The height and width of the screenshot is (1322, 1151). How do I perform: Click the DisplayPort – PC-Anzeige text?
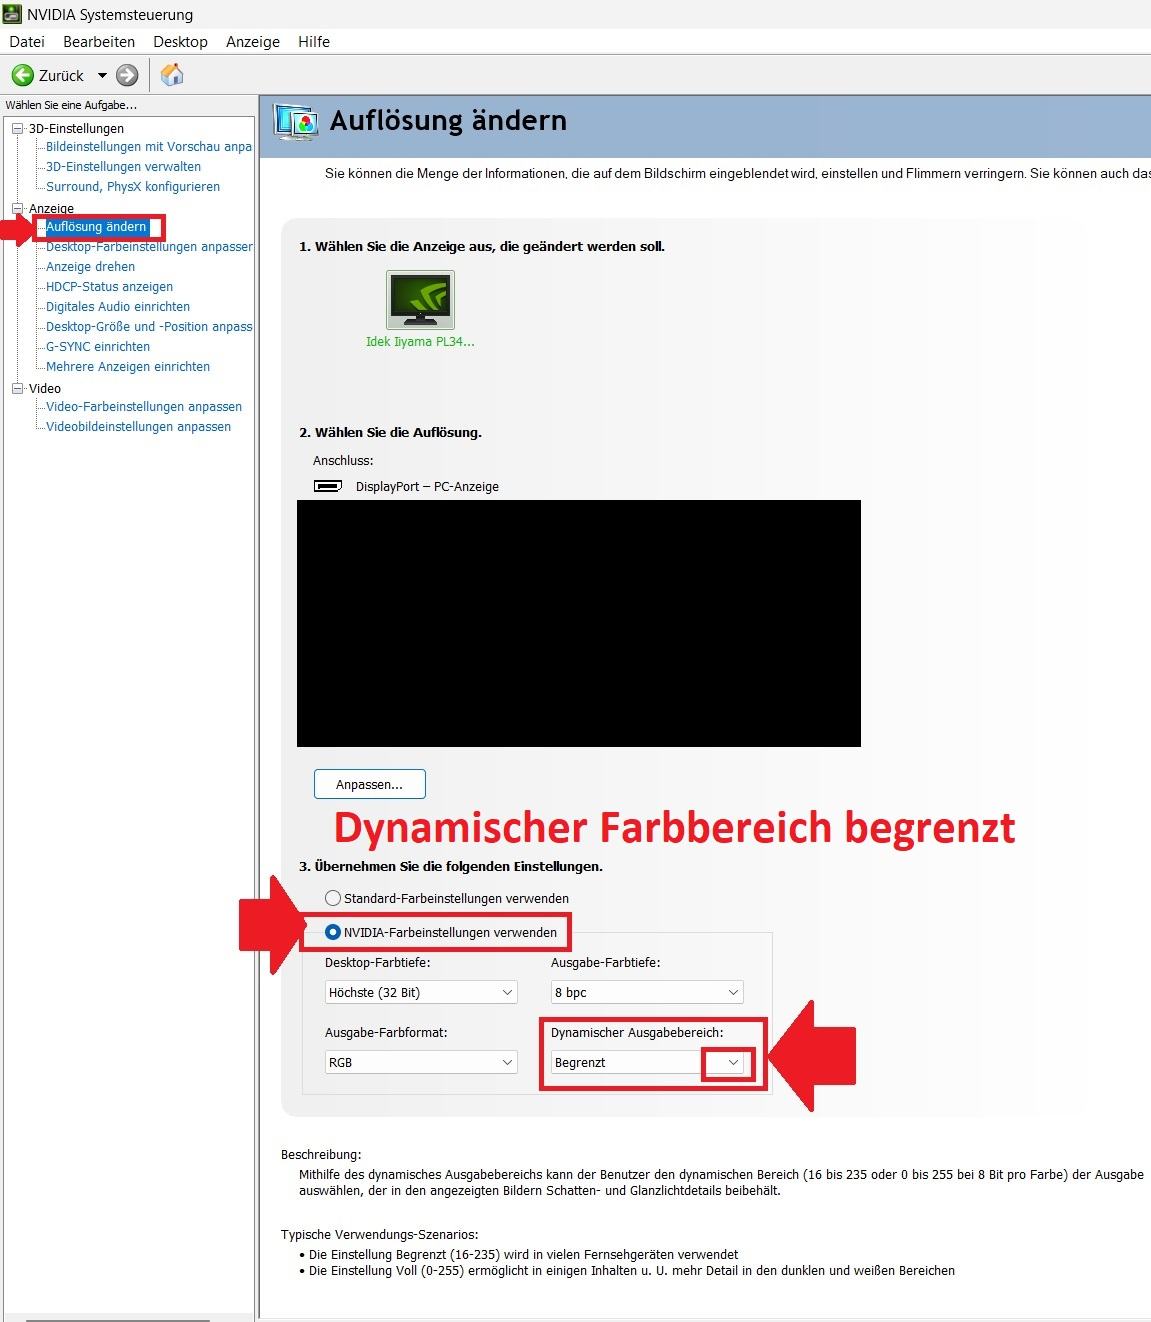[x=427, y=486]
